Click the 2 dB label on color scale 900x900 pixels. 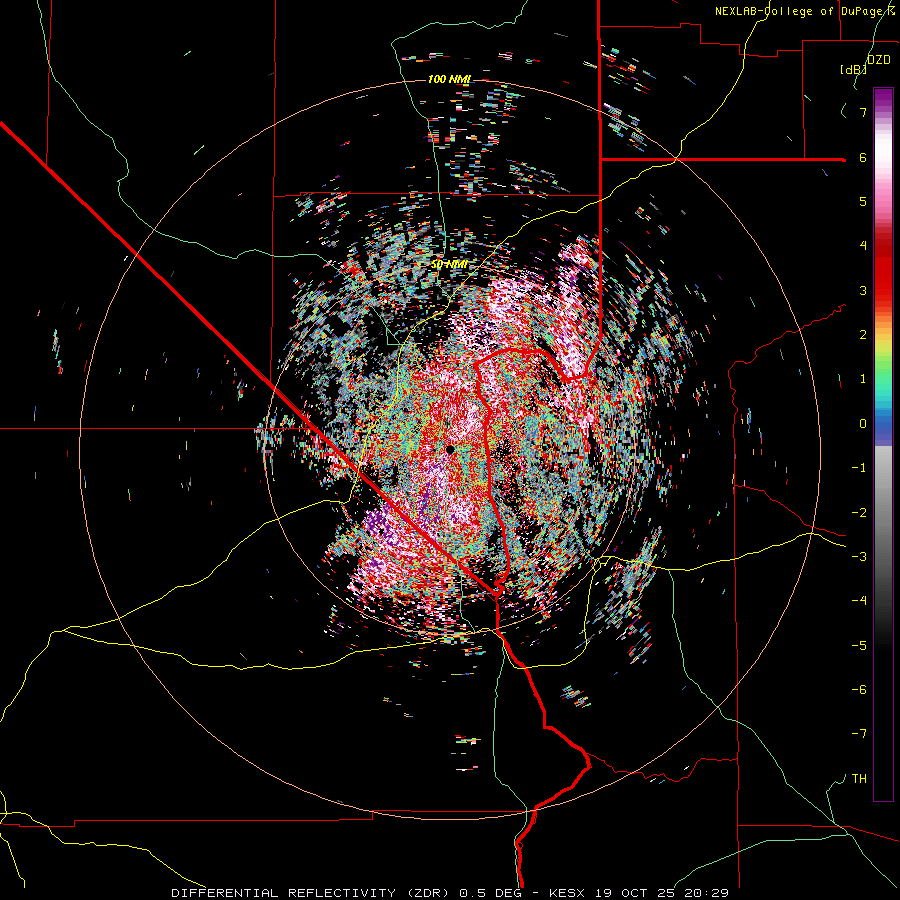pyautogui.click(x=863, y=335)
